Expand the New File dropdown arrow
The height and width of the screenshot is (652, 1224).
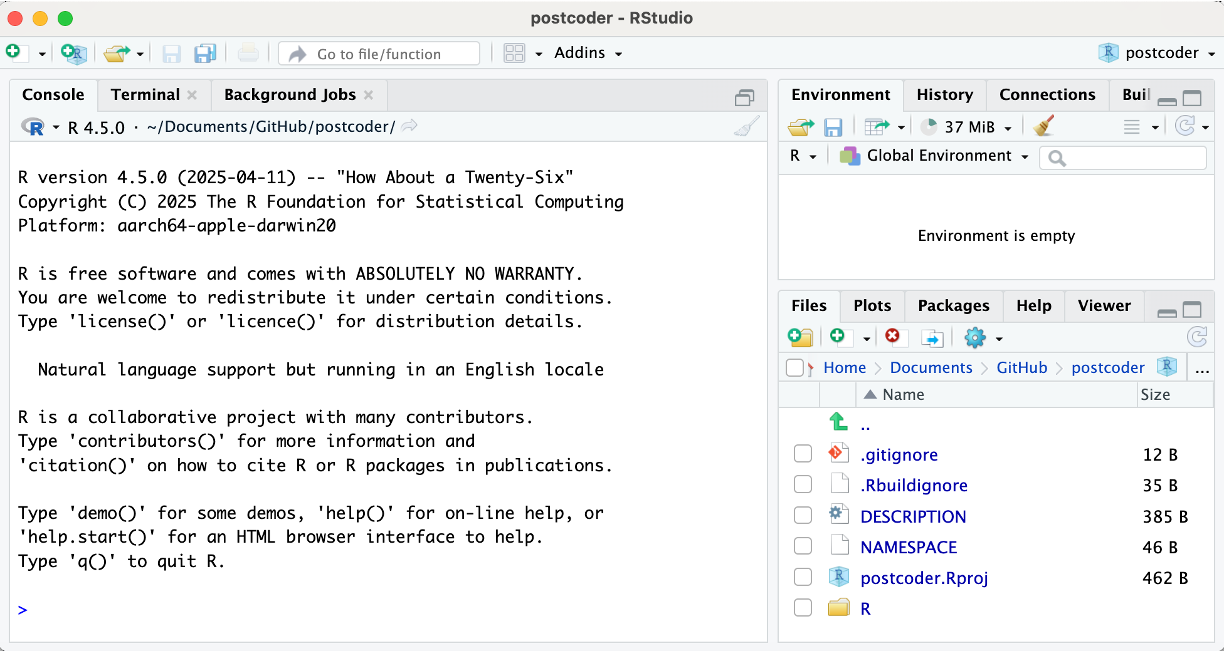[x=42, y=54]
